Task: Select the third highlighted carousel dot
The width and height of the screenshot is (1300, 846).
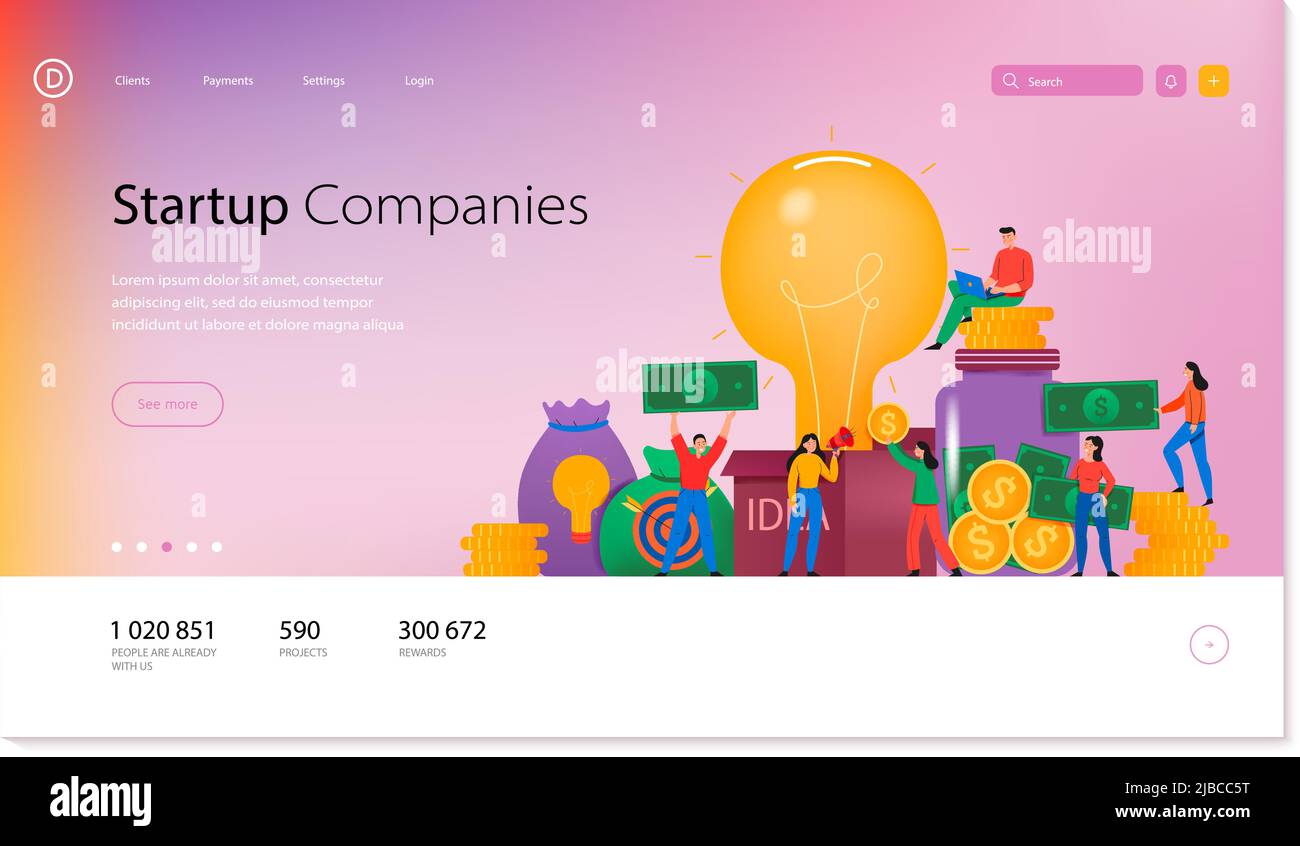Action: coord(166,547)
